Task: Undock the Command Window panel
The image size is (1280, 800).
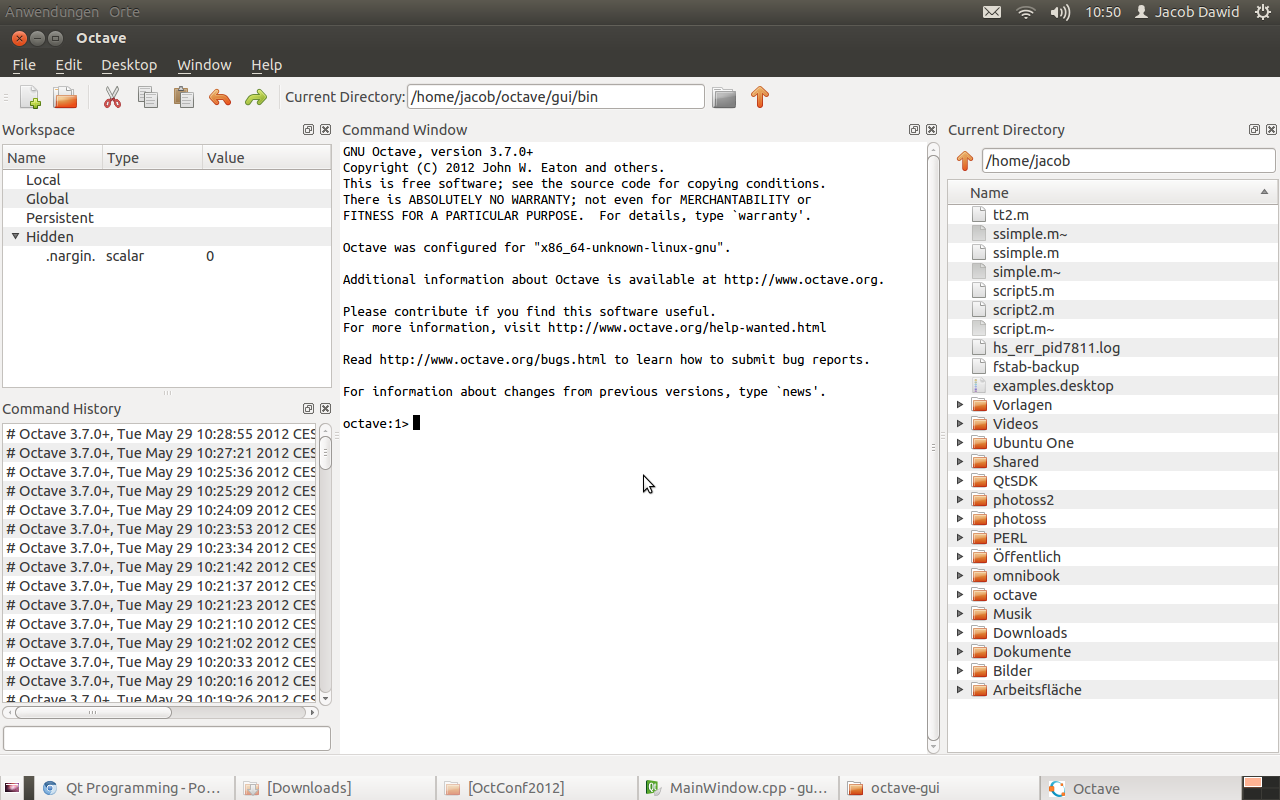Action: 914,130
